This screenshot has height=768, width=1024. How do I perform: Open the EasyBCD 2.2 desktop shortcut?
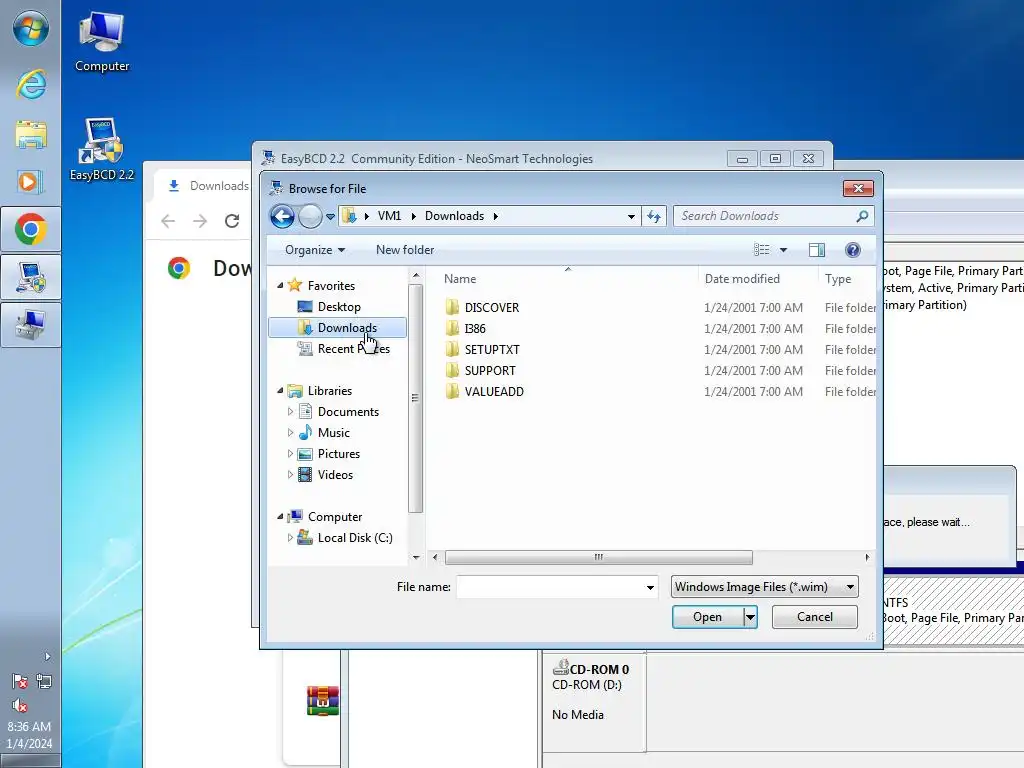coord(102,150)
